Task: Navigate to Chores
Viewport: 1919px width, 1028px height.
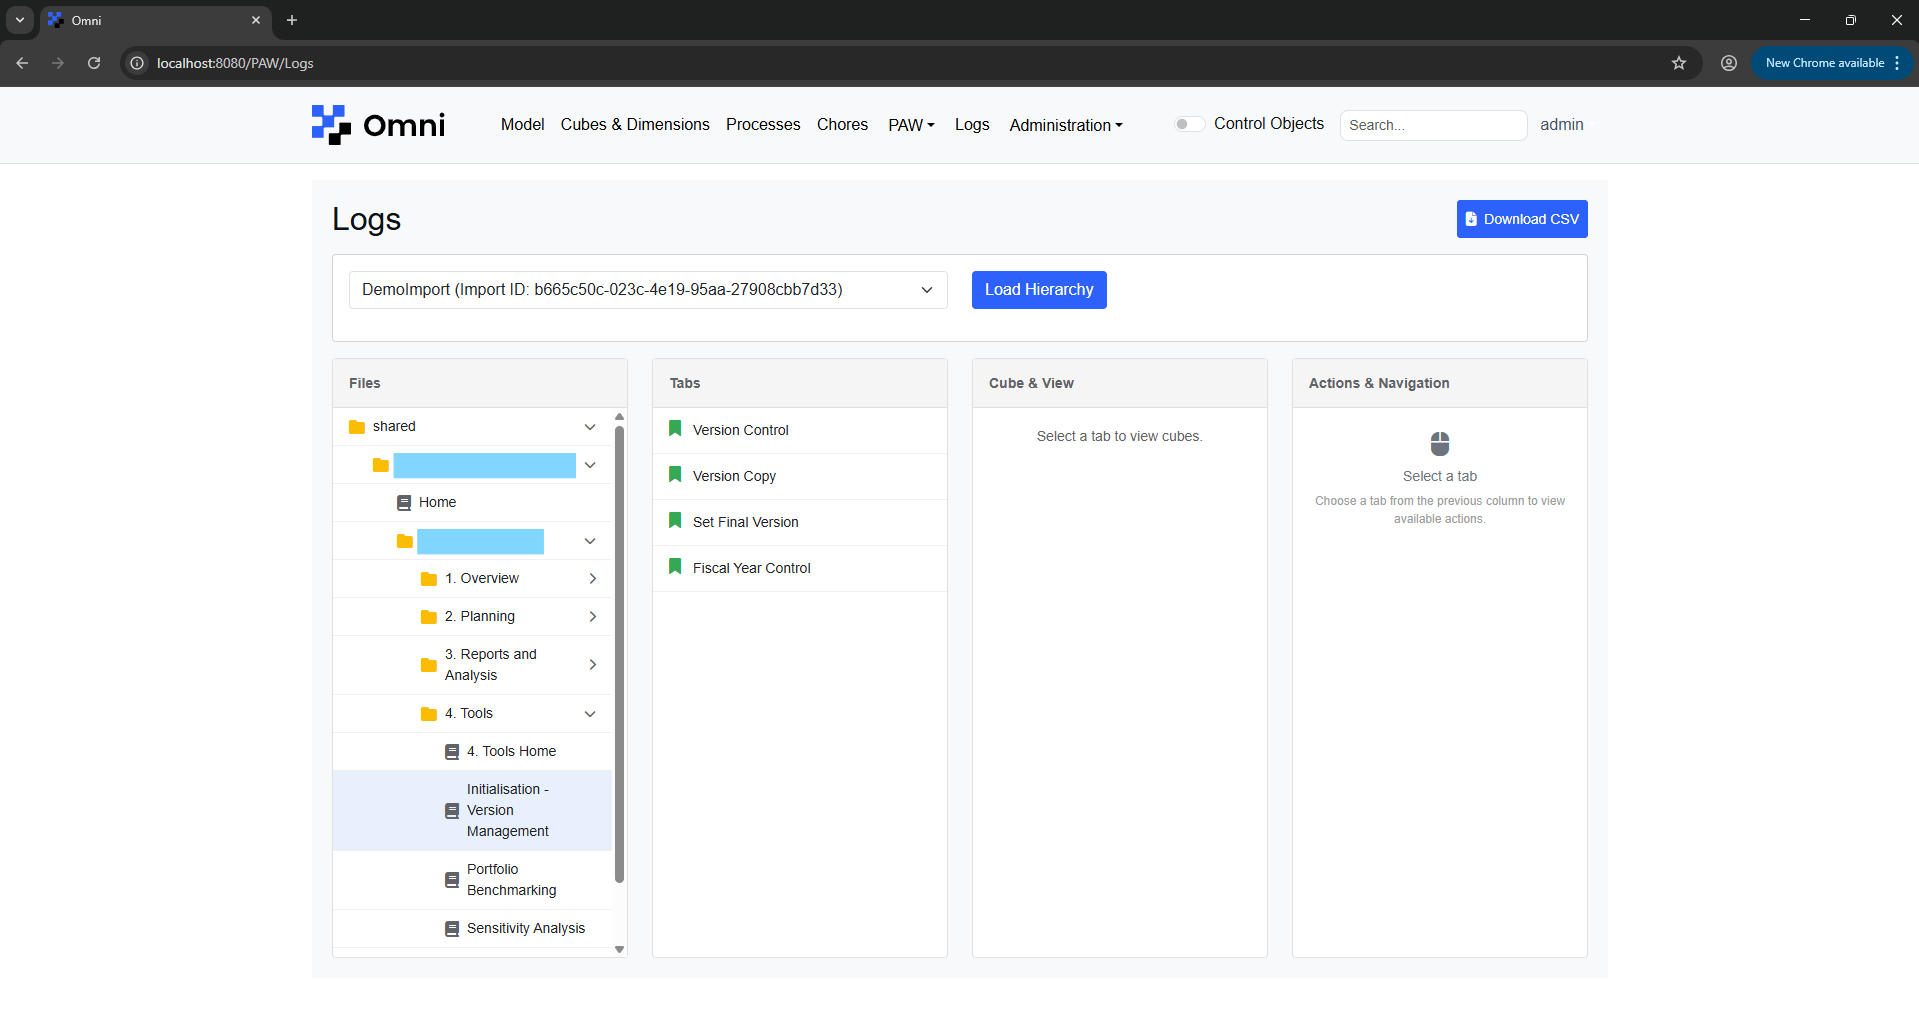Action: 842,124
